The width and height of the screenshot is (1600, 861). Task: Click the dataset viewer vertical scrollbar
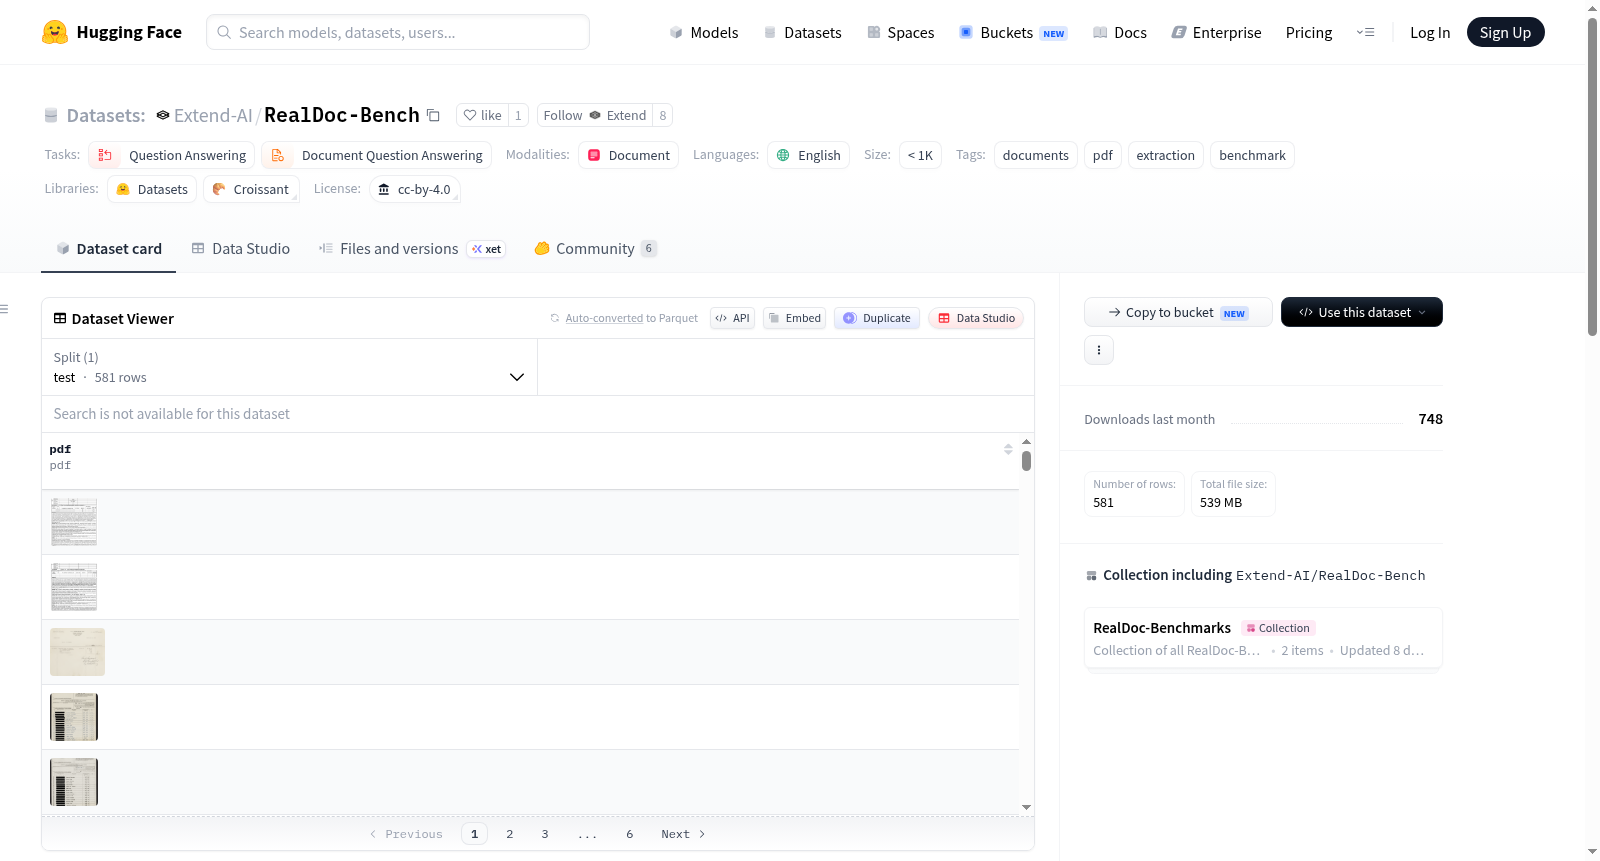pos(1026,461)
